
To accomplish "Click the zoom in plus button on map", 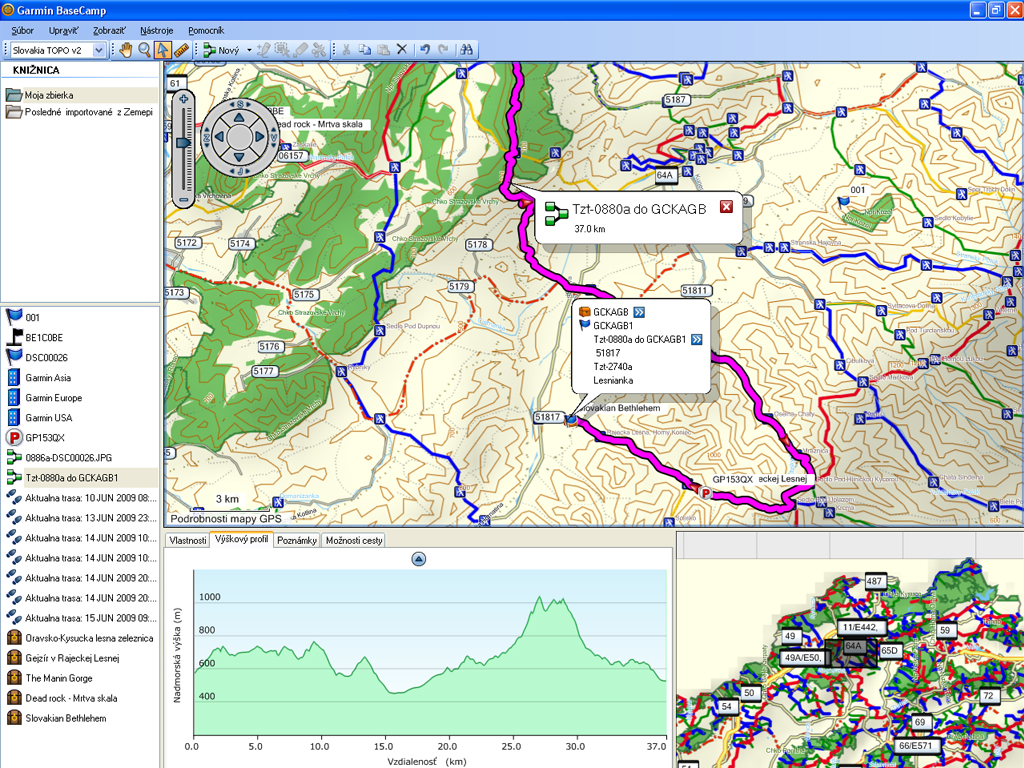I will 182,99.
